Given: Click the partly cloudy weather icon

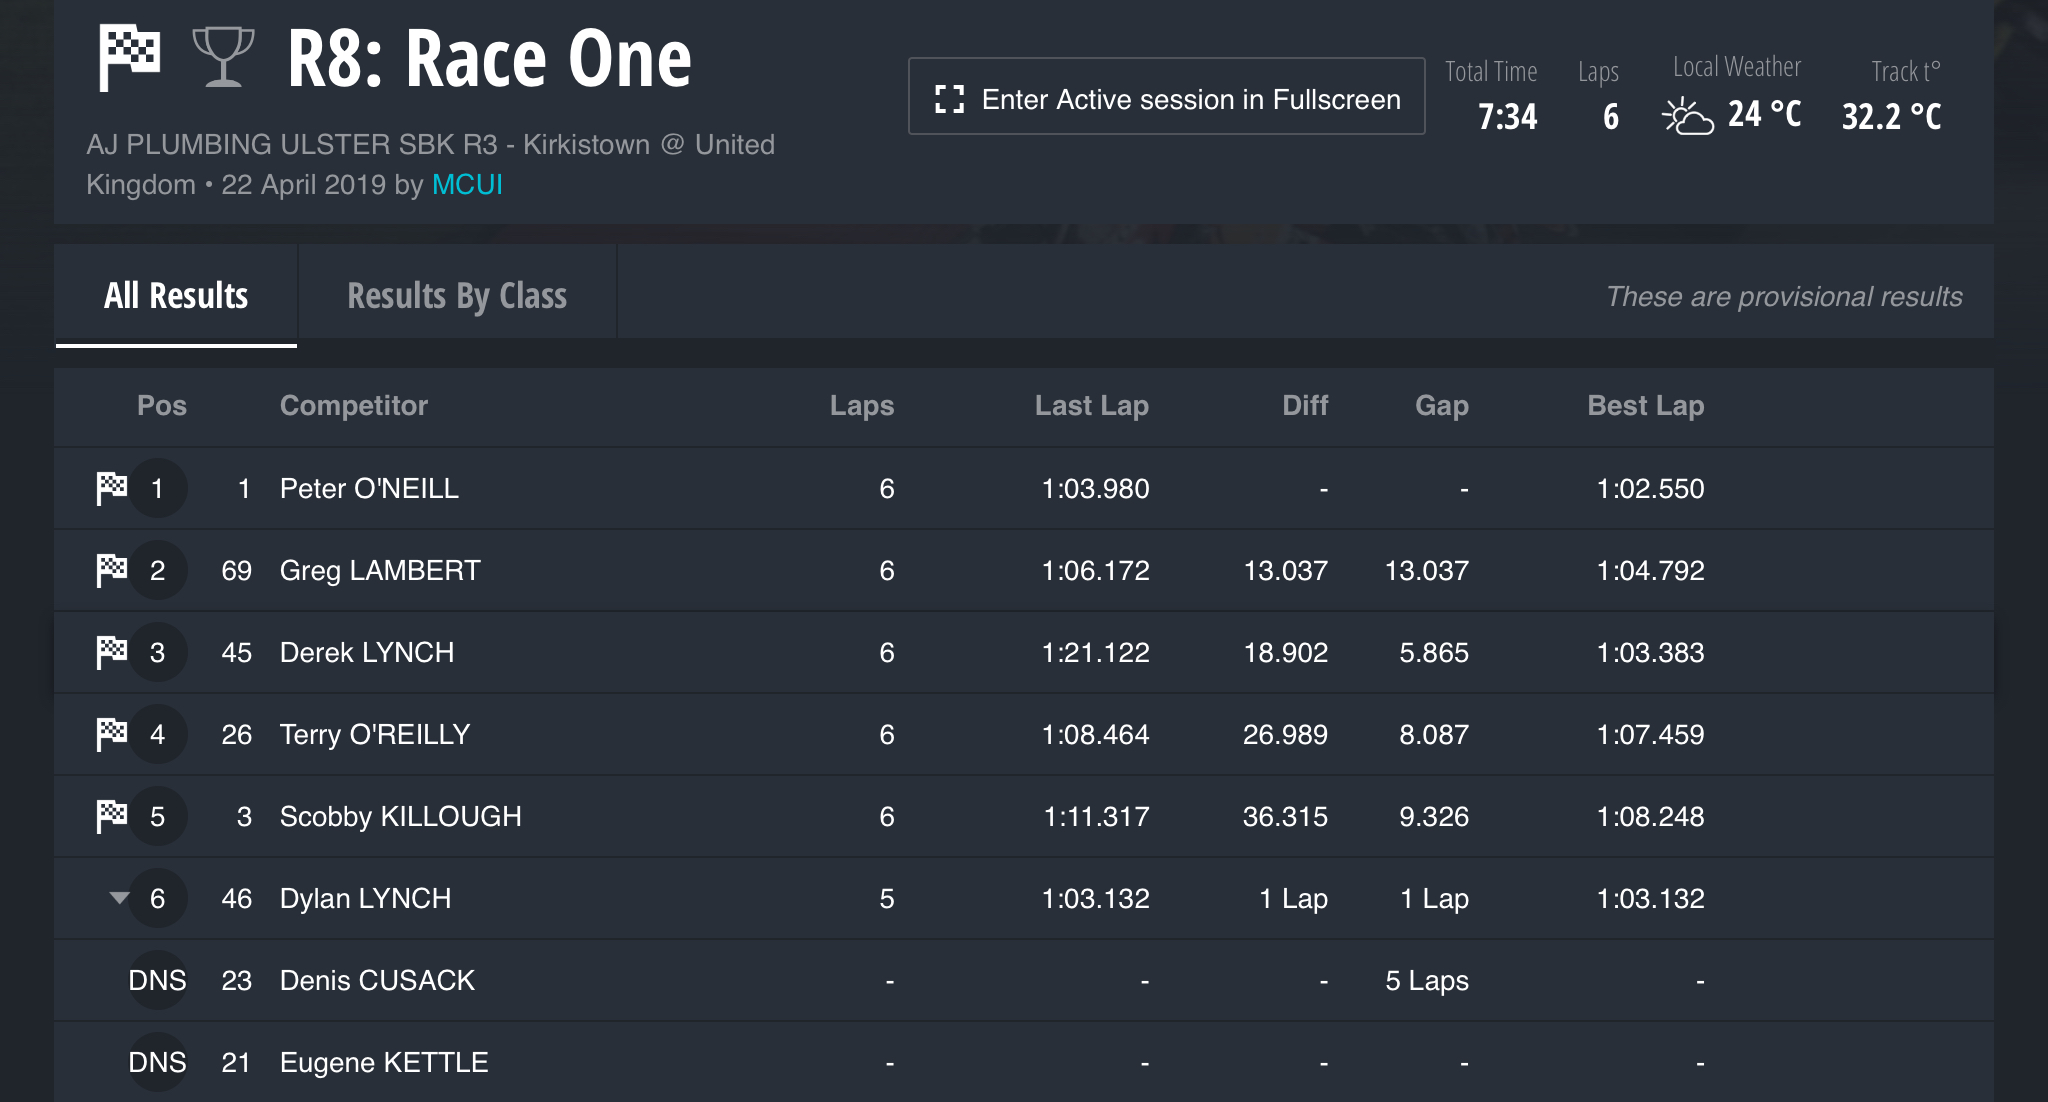Looking at the screenshot, I should click(1688, 116).
